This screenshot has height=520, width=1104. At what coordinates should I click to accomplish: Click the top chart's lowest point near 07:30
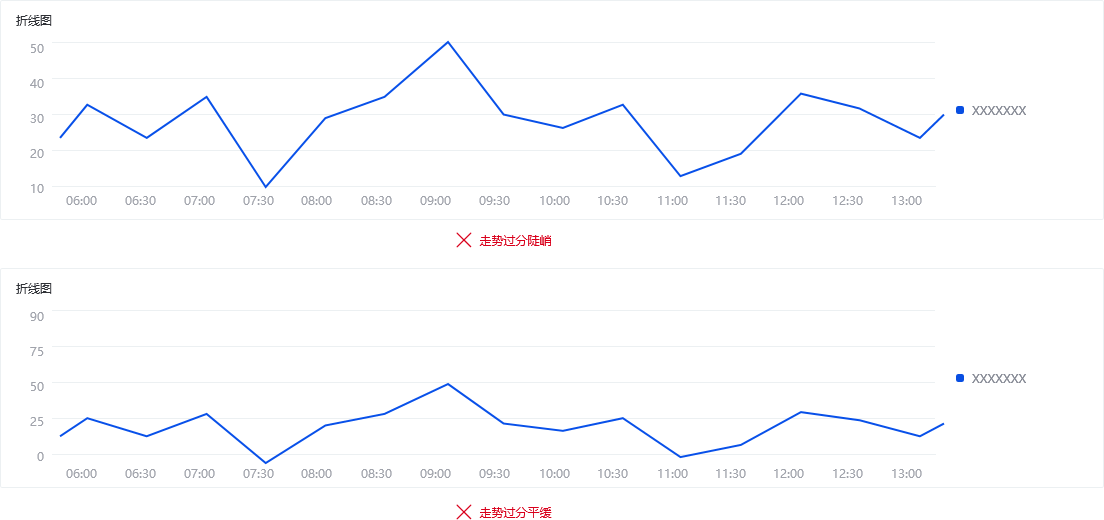[x=266, y=187]
